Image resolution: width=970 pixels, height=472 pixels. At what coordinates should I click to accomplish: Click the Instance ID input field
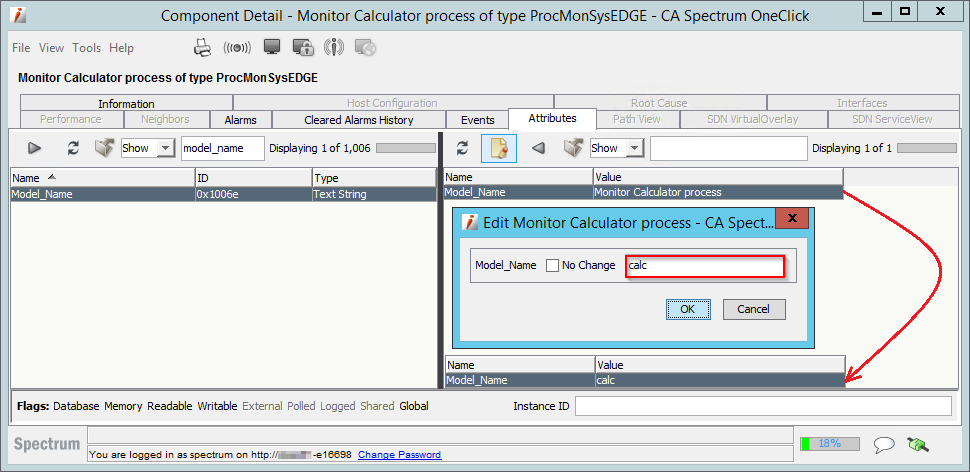[x=763, y=406]
